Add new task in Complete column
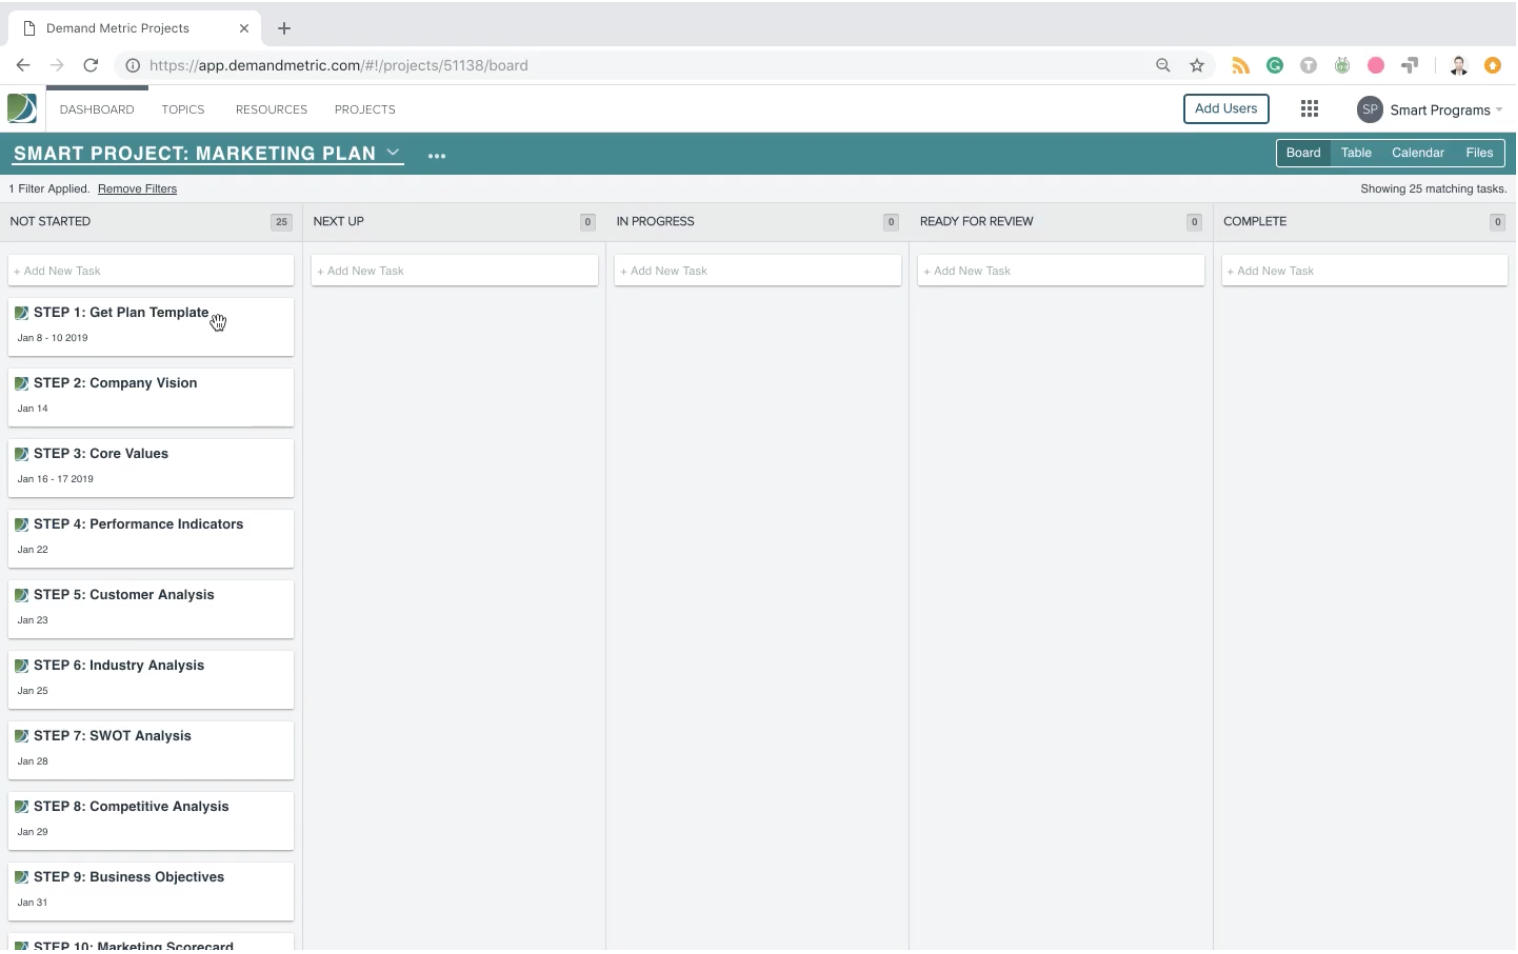This screenshot has height=954, width=1518. [1364, 271]
